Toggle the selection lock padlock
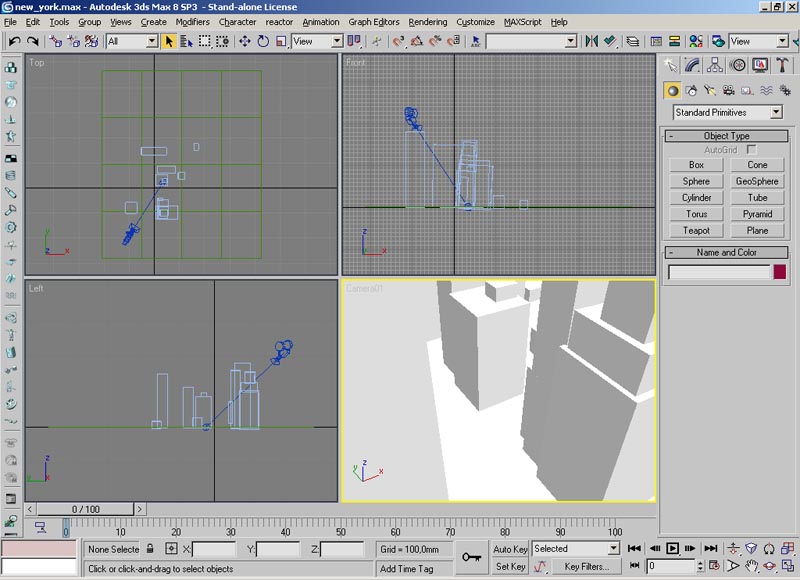The height and width of the screenshot is (580, 800). [150, 549]
